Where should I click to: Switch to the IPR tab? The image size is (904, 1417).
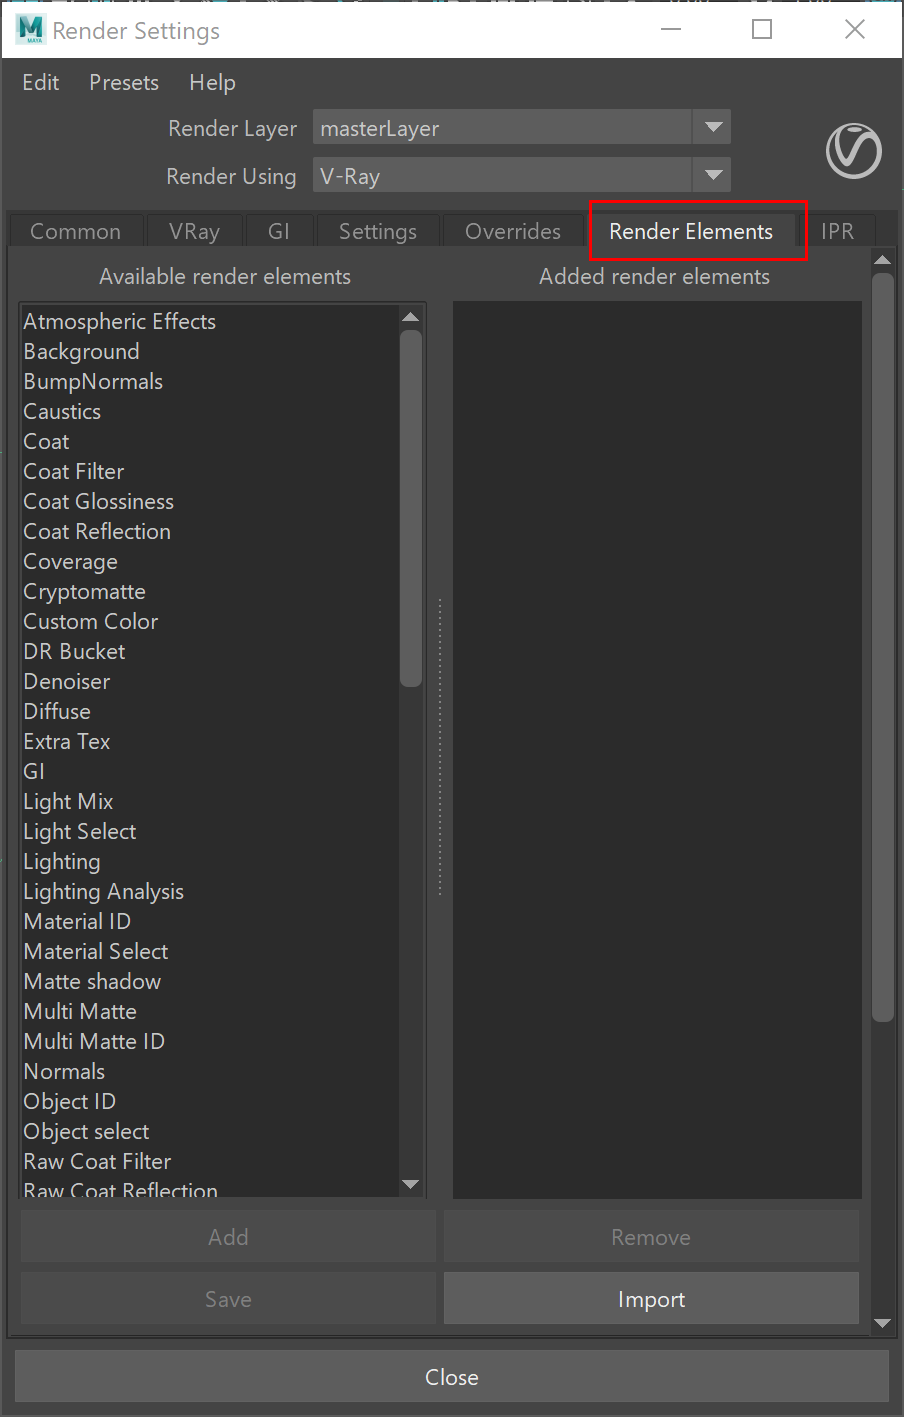837,231
